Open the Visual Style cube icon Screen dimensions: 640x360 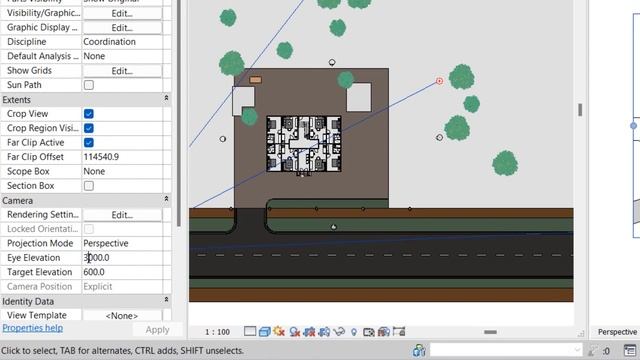pyautogui.click(x=264, y=332)
